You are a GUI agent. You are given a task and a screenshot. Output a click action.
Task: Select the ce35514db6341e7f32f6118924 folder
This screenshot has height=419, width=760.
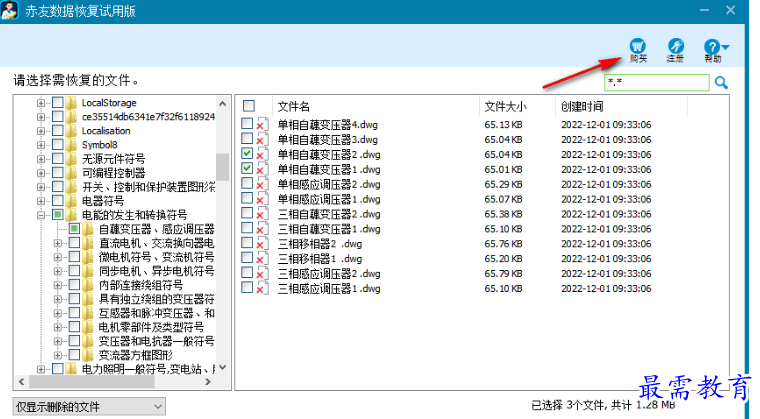pos(148,117)
